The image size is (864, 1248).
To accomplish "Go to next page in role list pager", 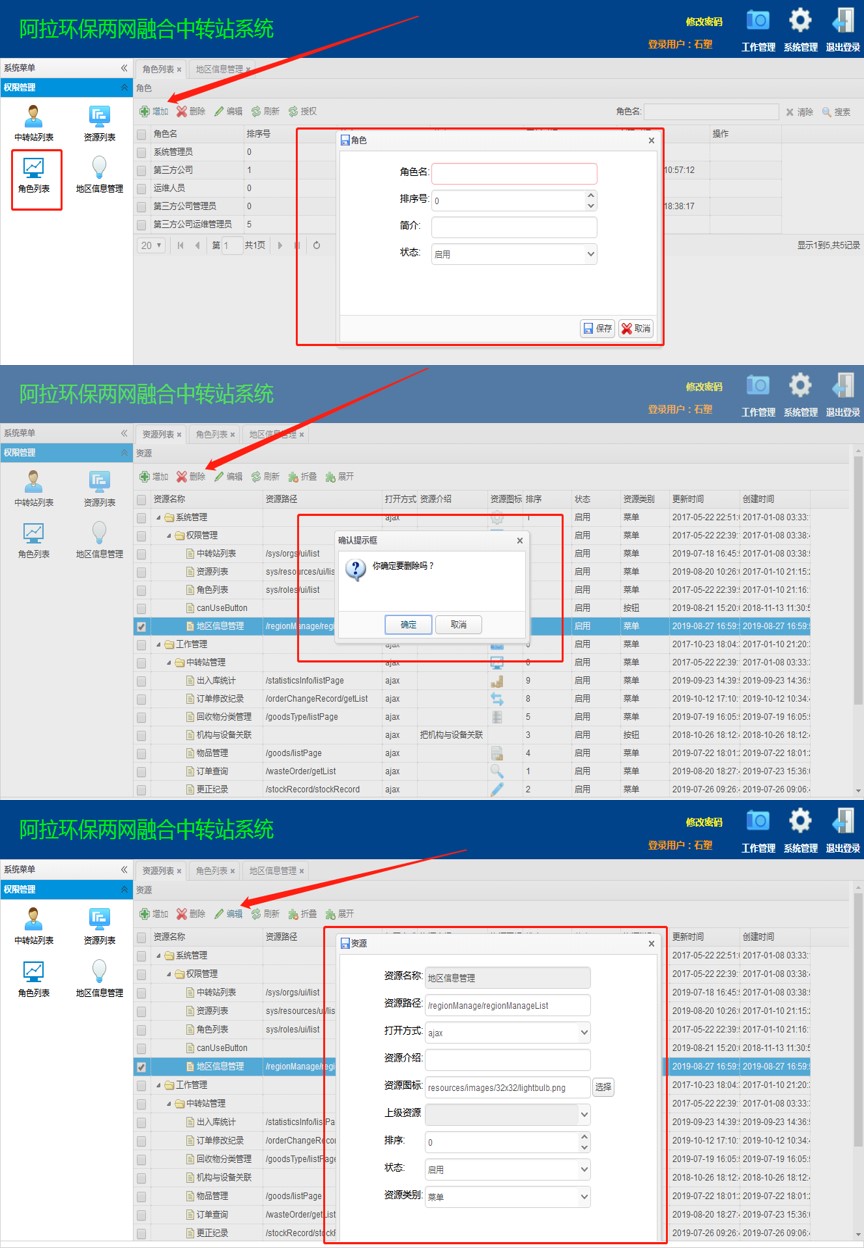I will (x=281, y=245).
